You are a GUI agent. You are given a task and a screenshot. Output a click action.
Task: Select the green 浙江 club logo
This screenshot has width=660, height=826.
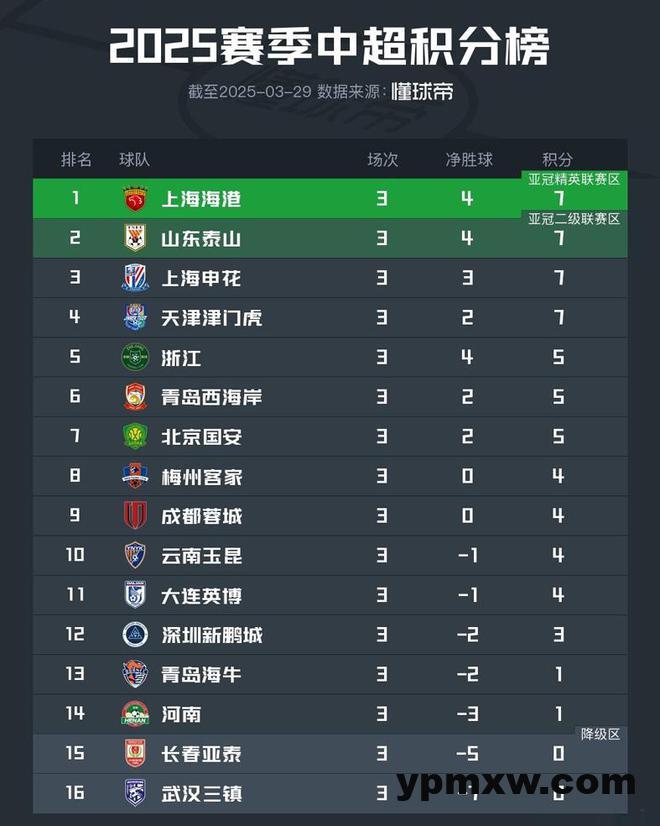click(135, 357)
